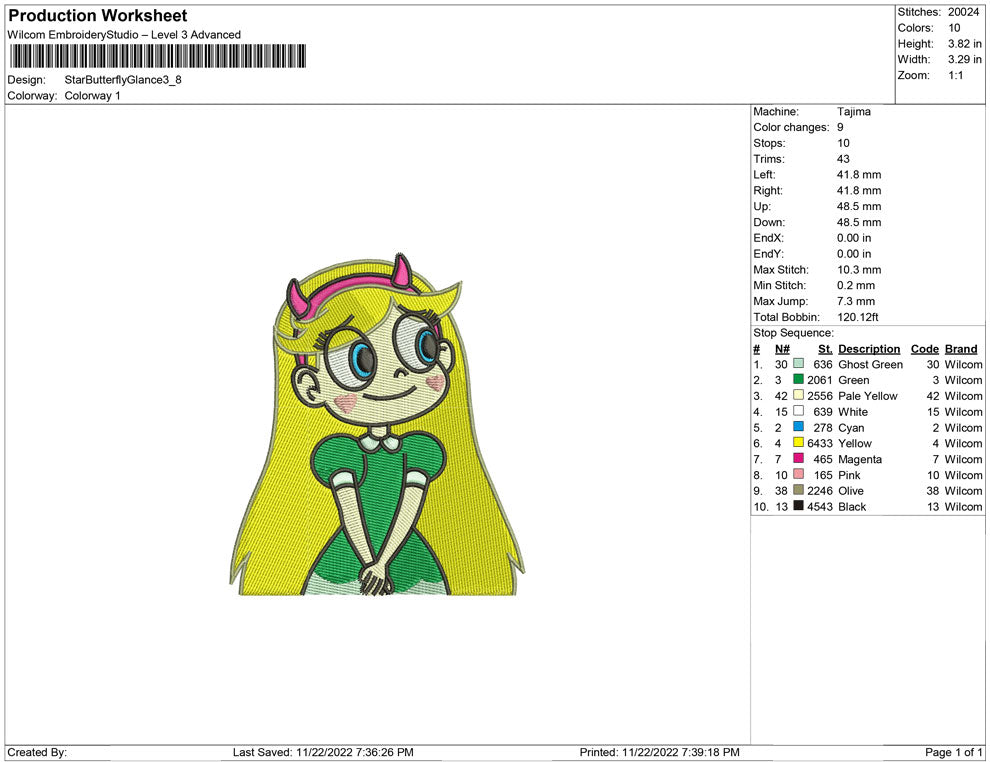The image size is (990, 762).
Task: Click the 'Olive' description text
Action: [x=851, y=491]
